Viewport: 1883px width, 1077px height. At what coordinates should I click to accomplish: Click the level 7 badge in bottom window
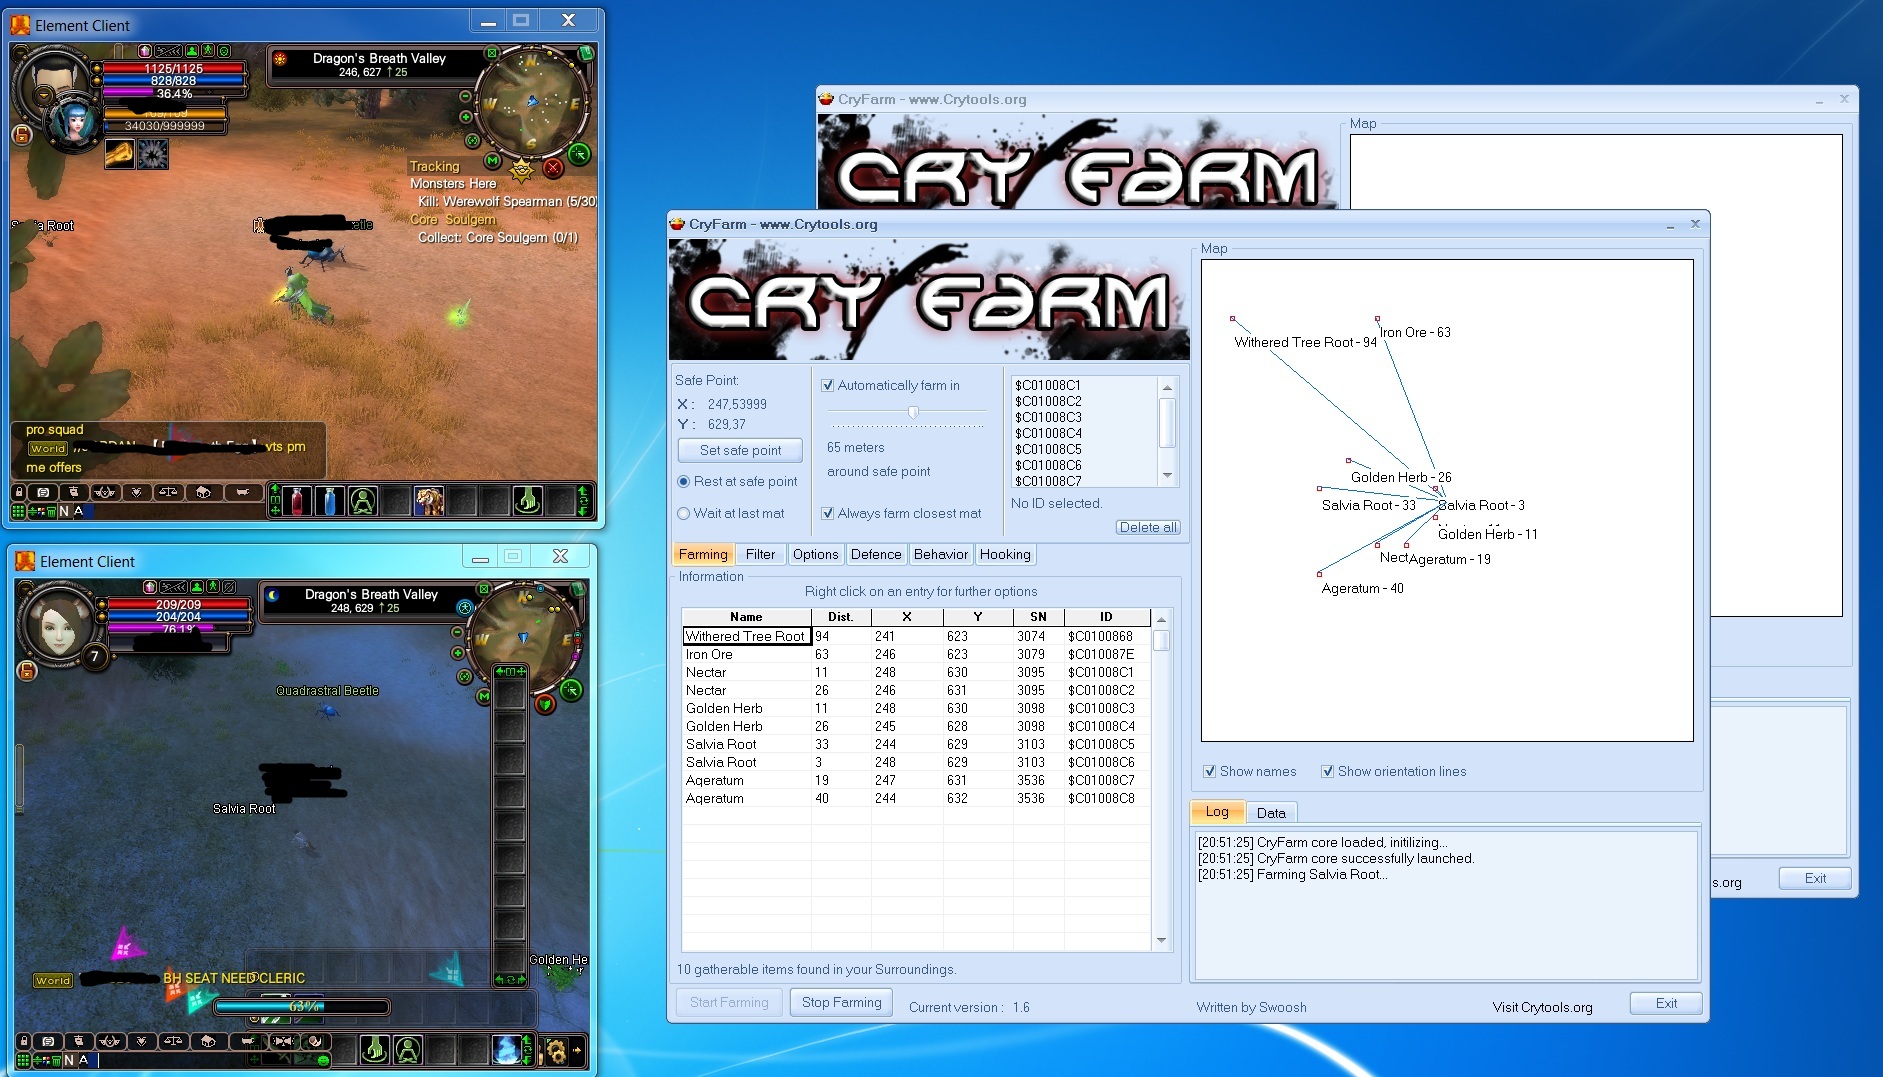pyautogui.click(x=94, y=657)
